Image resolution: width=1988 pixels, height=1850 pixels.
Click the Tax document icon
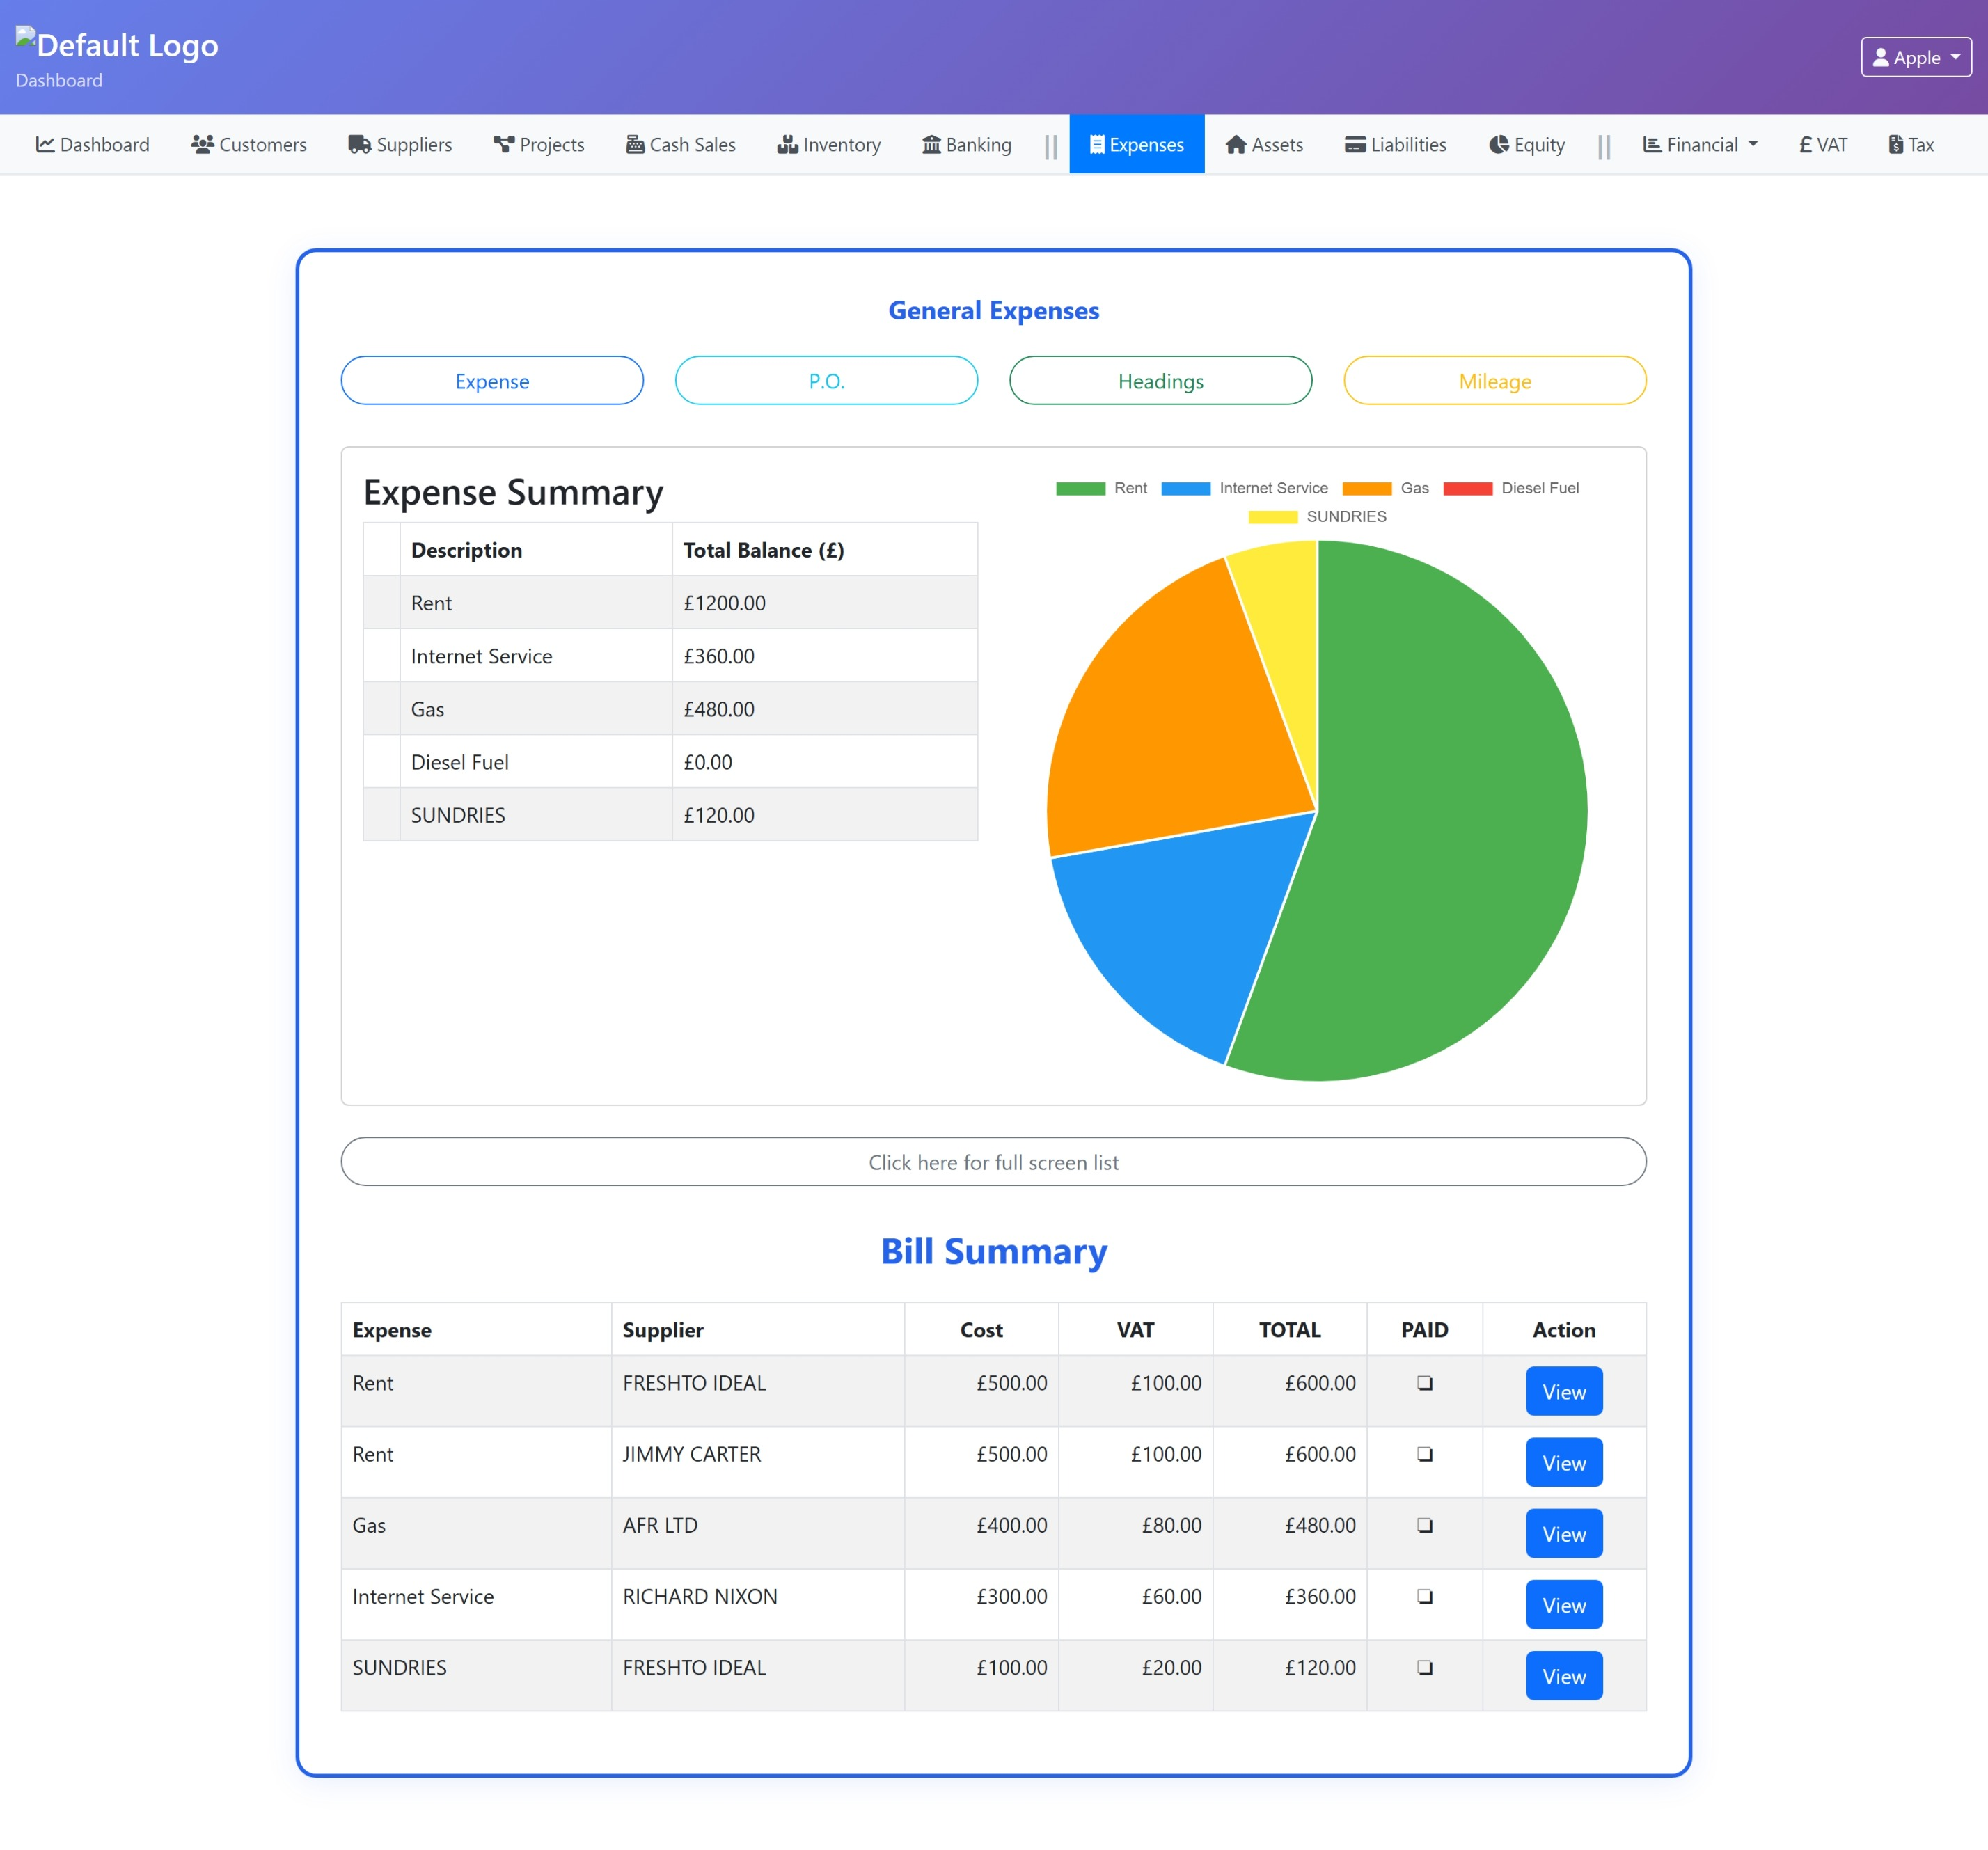(1895, 144)
